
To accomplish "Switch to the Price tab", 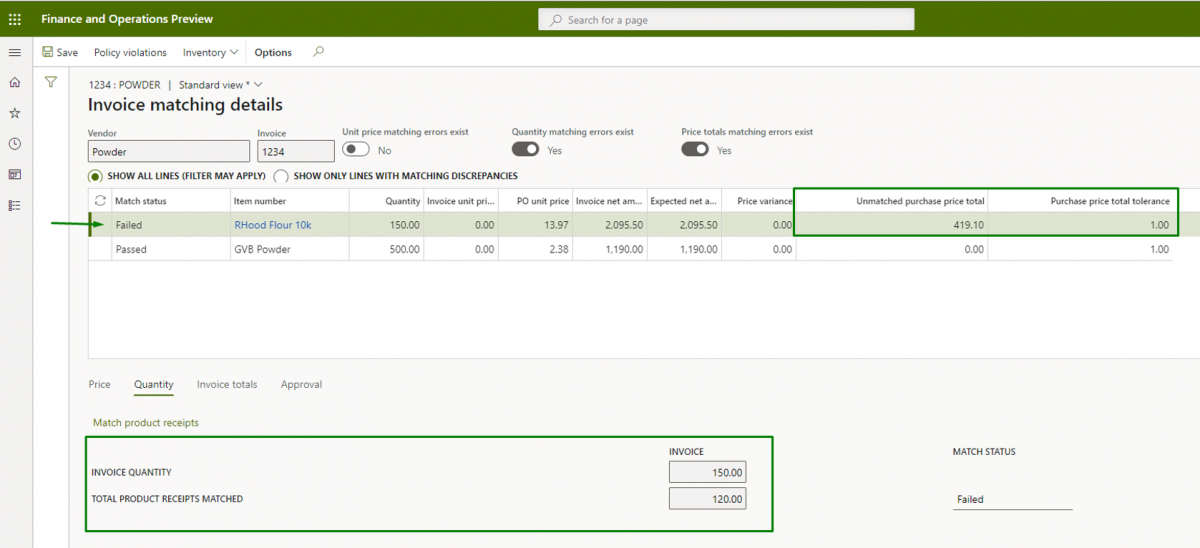I will [99, 384].
